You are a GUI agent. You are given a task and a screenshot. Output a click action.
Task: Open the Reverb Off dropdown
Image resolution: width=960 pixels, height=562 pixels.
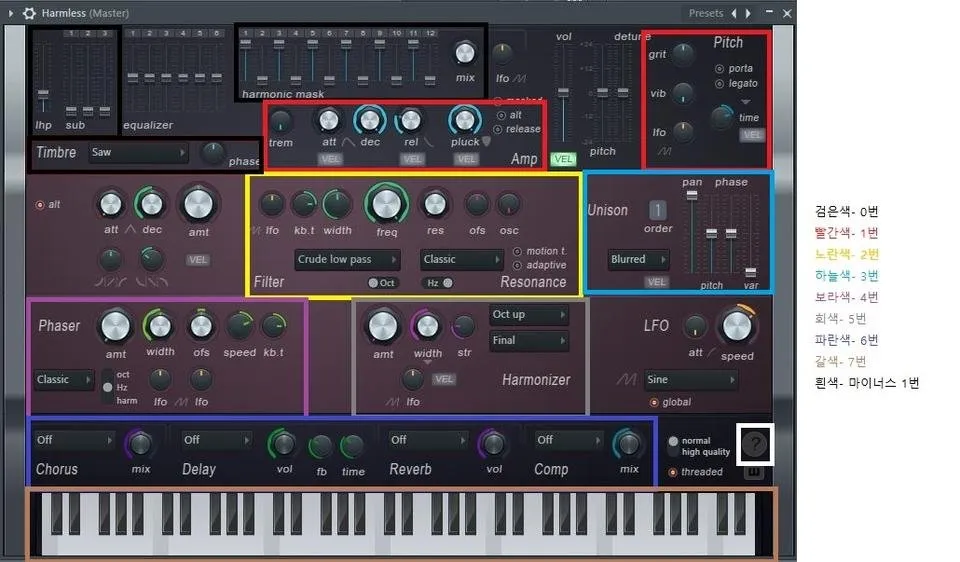click(428, 440)
